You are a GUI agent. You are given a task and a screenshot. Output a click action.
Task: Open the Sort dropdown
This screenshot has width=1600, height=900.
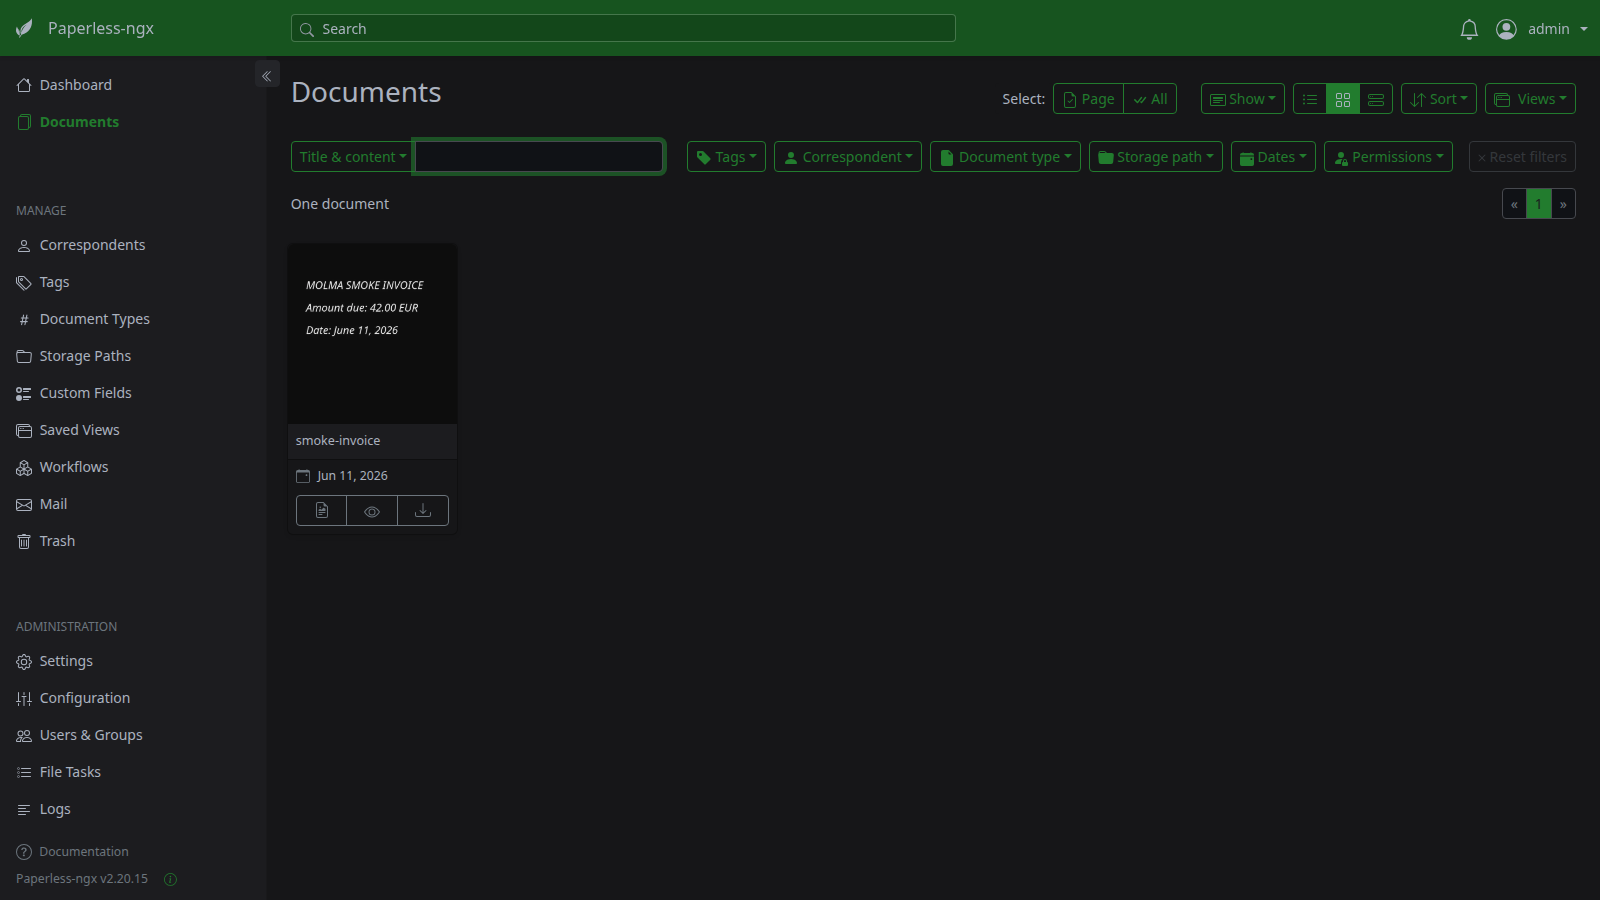point(1439,99)
